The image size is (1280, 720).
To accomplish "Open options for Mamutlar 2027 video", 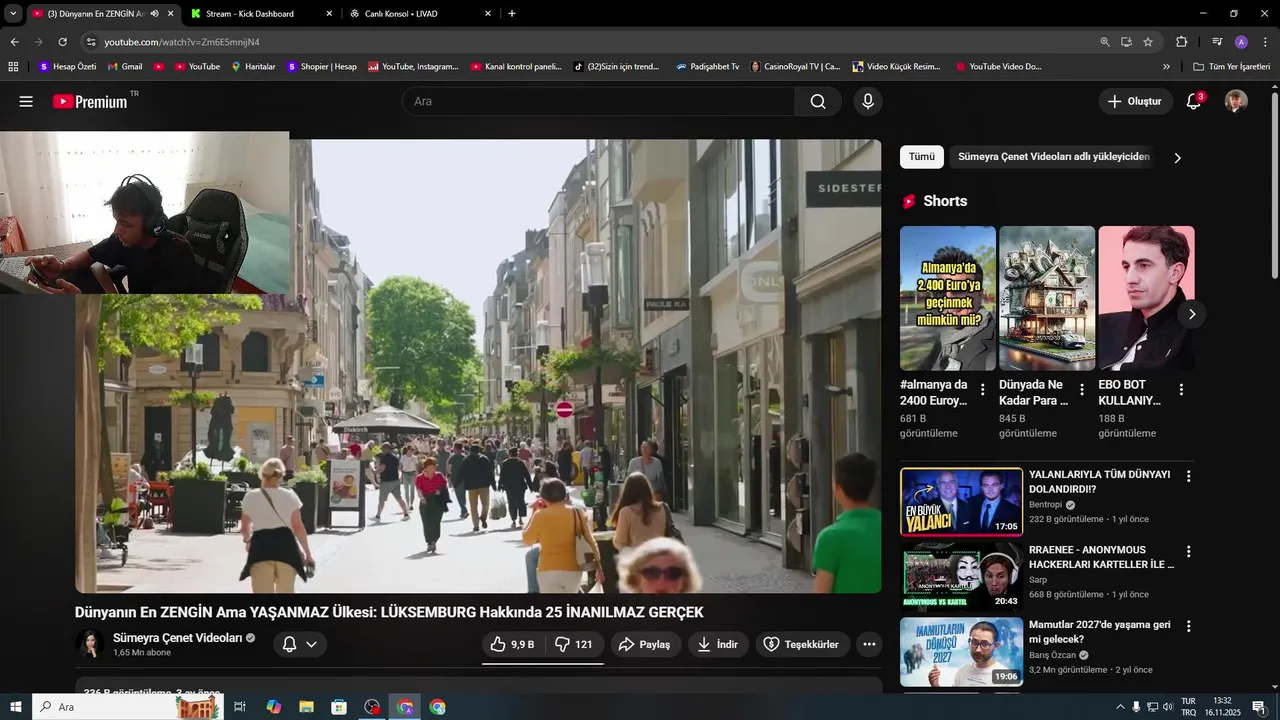I will pyautogui.click(x=1189, y=626).
